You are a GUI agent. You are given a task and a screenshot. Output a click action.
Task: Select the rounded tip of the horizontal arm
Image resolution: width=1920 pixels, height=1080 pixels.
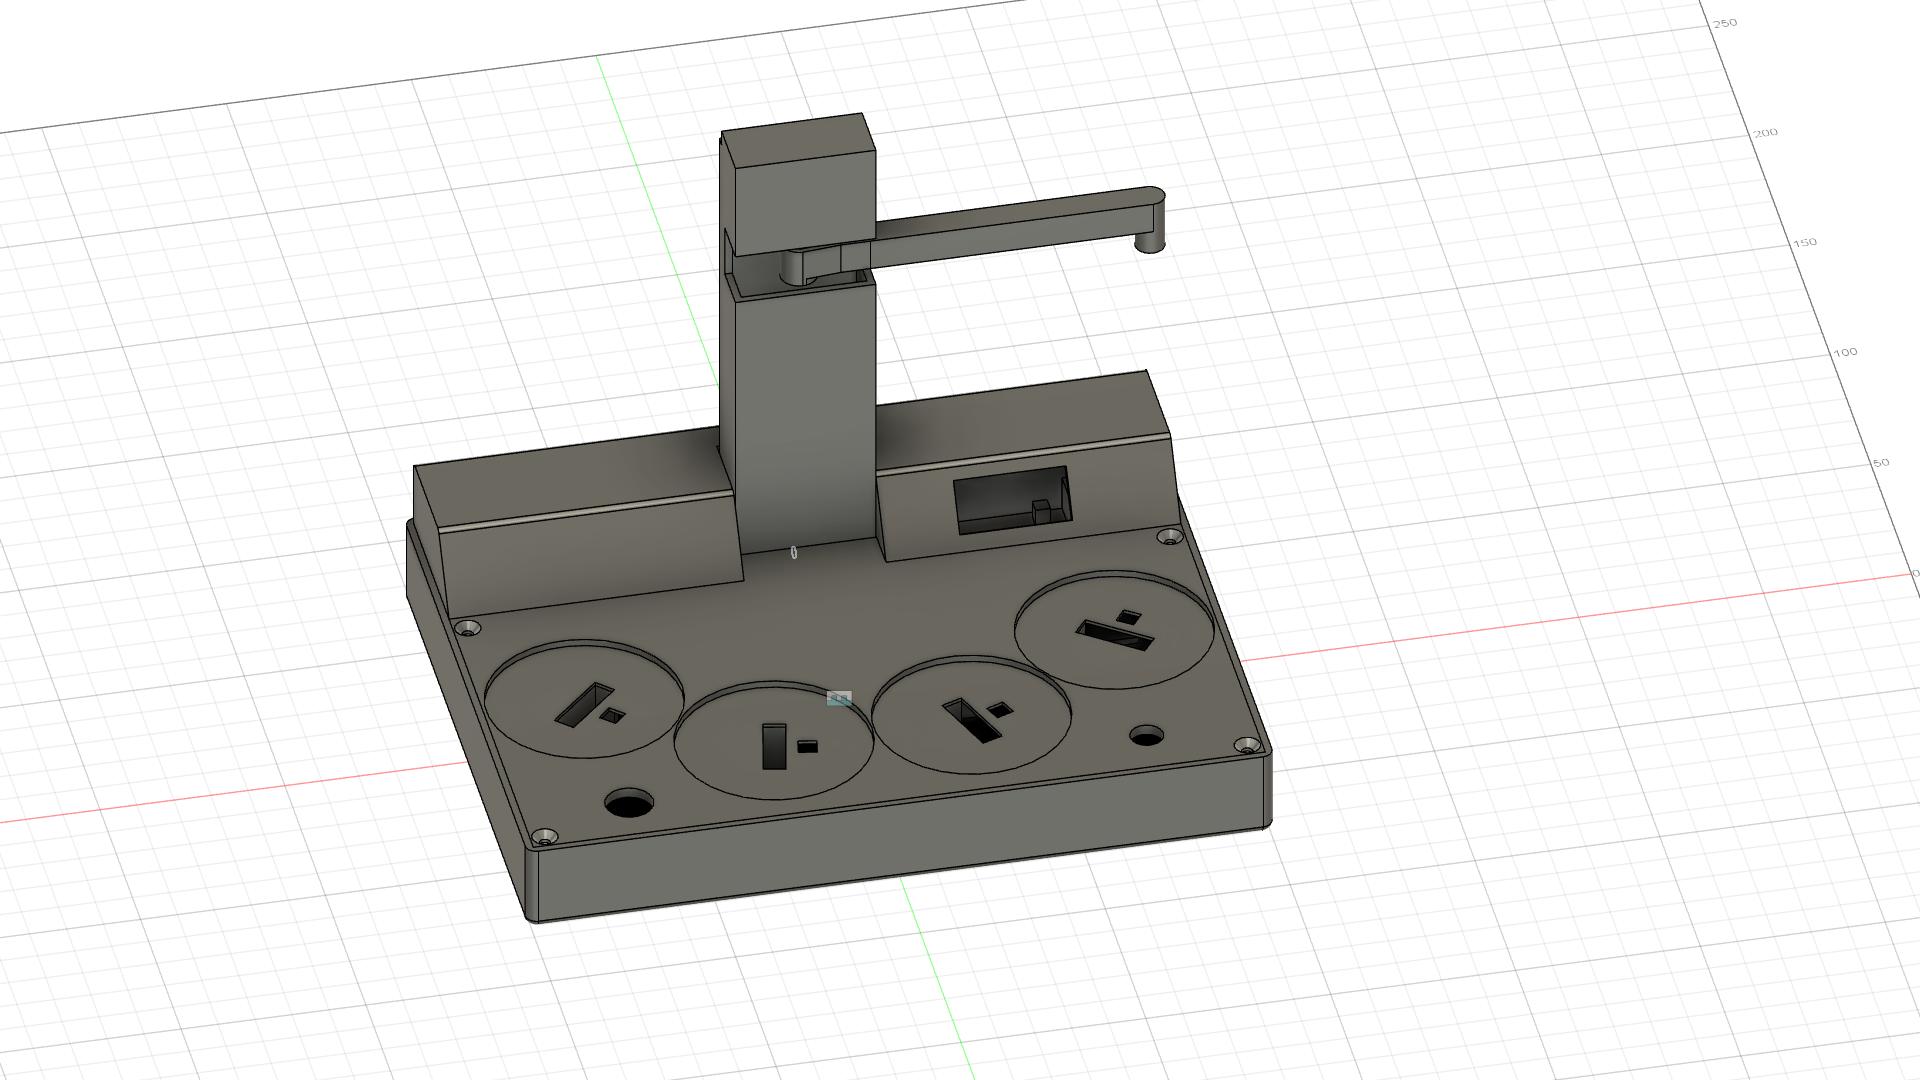pos(1150,218)
